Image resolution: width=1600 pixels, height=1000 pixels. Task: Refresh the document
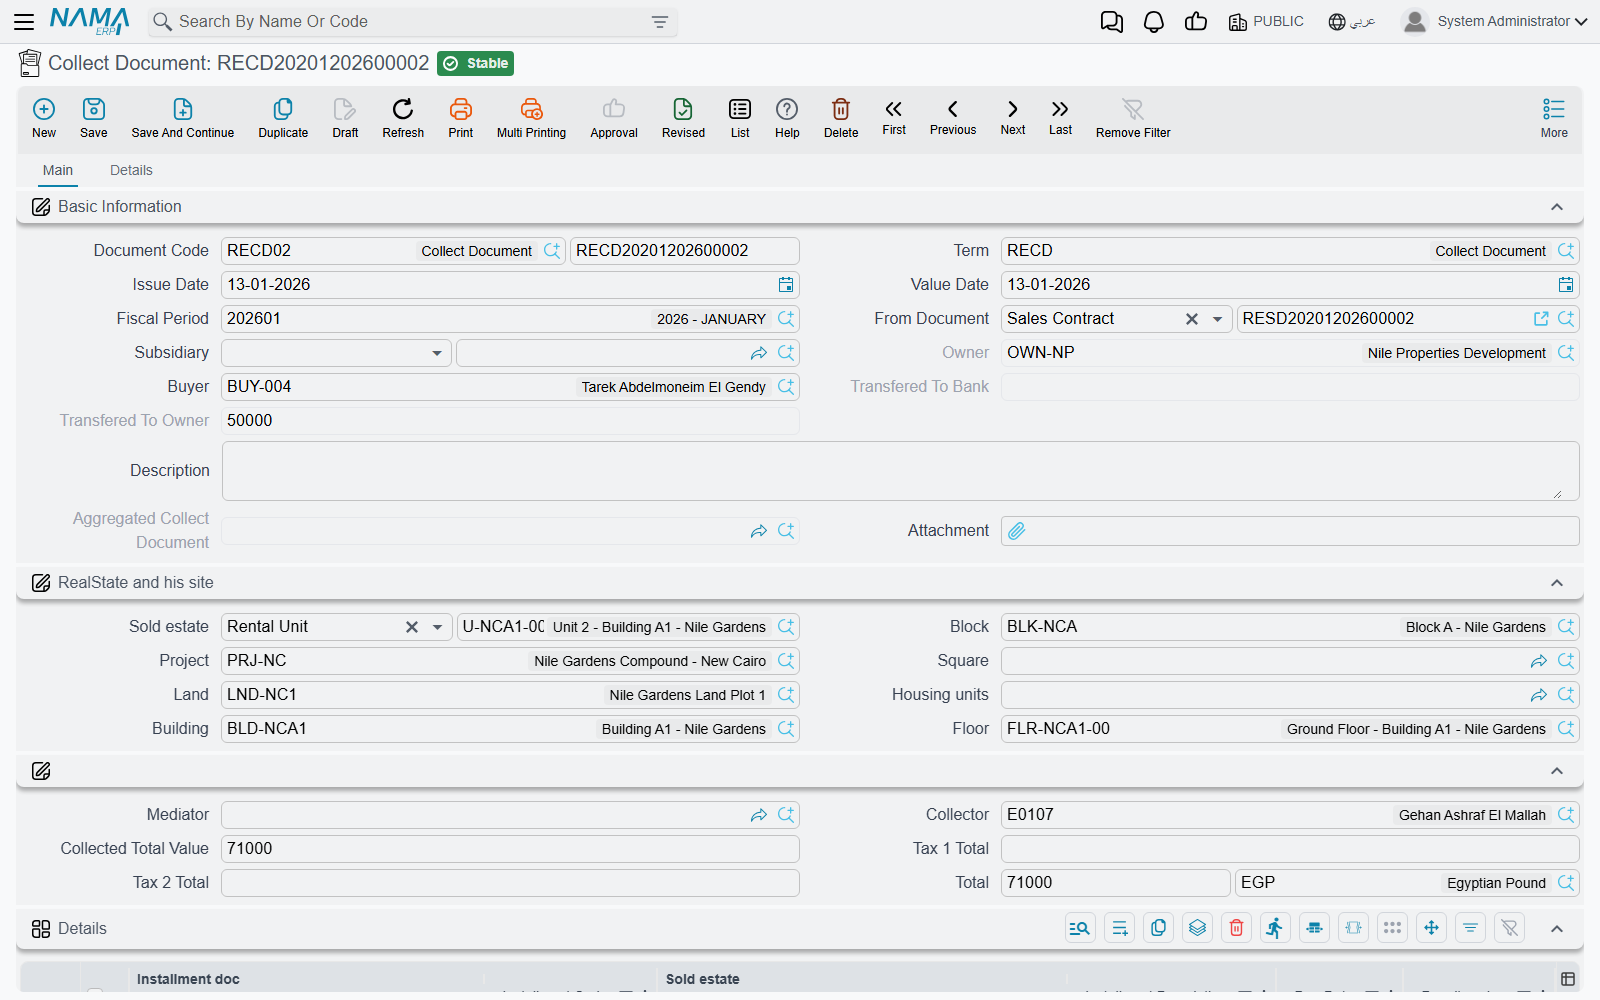click(403, 118)
